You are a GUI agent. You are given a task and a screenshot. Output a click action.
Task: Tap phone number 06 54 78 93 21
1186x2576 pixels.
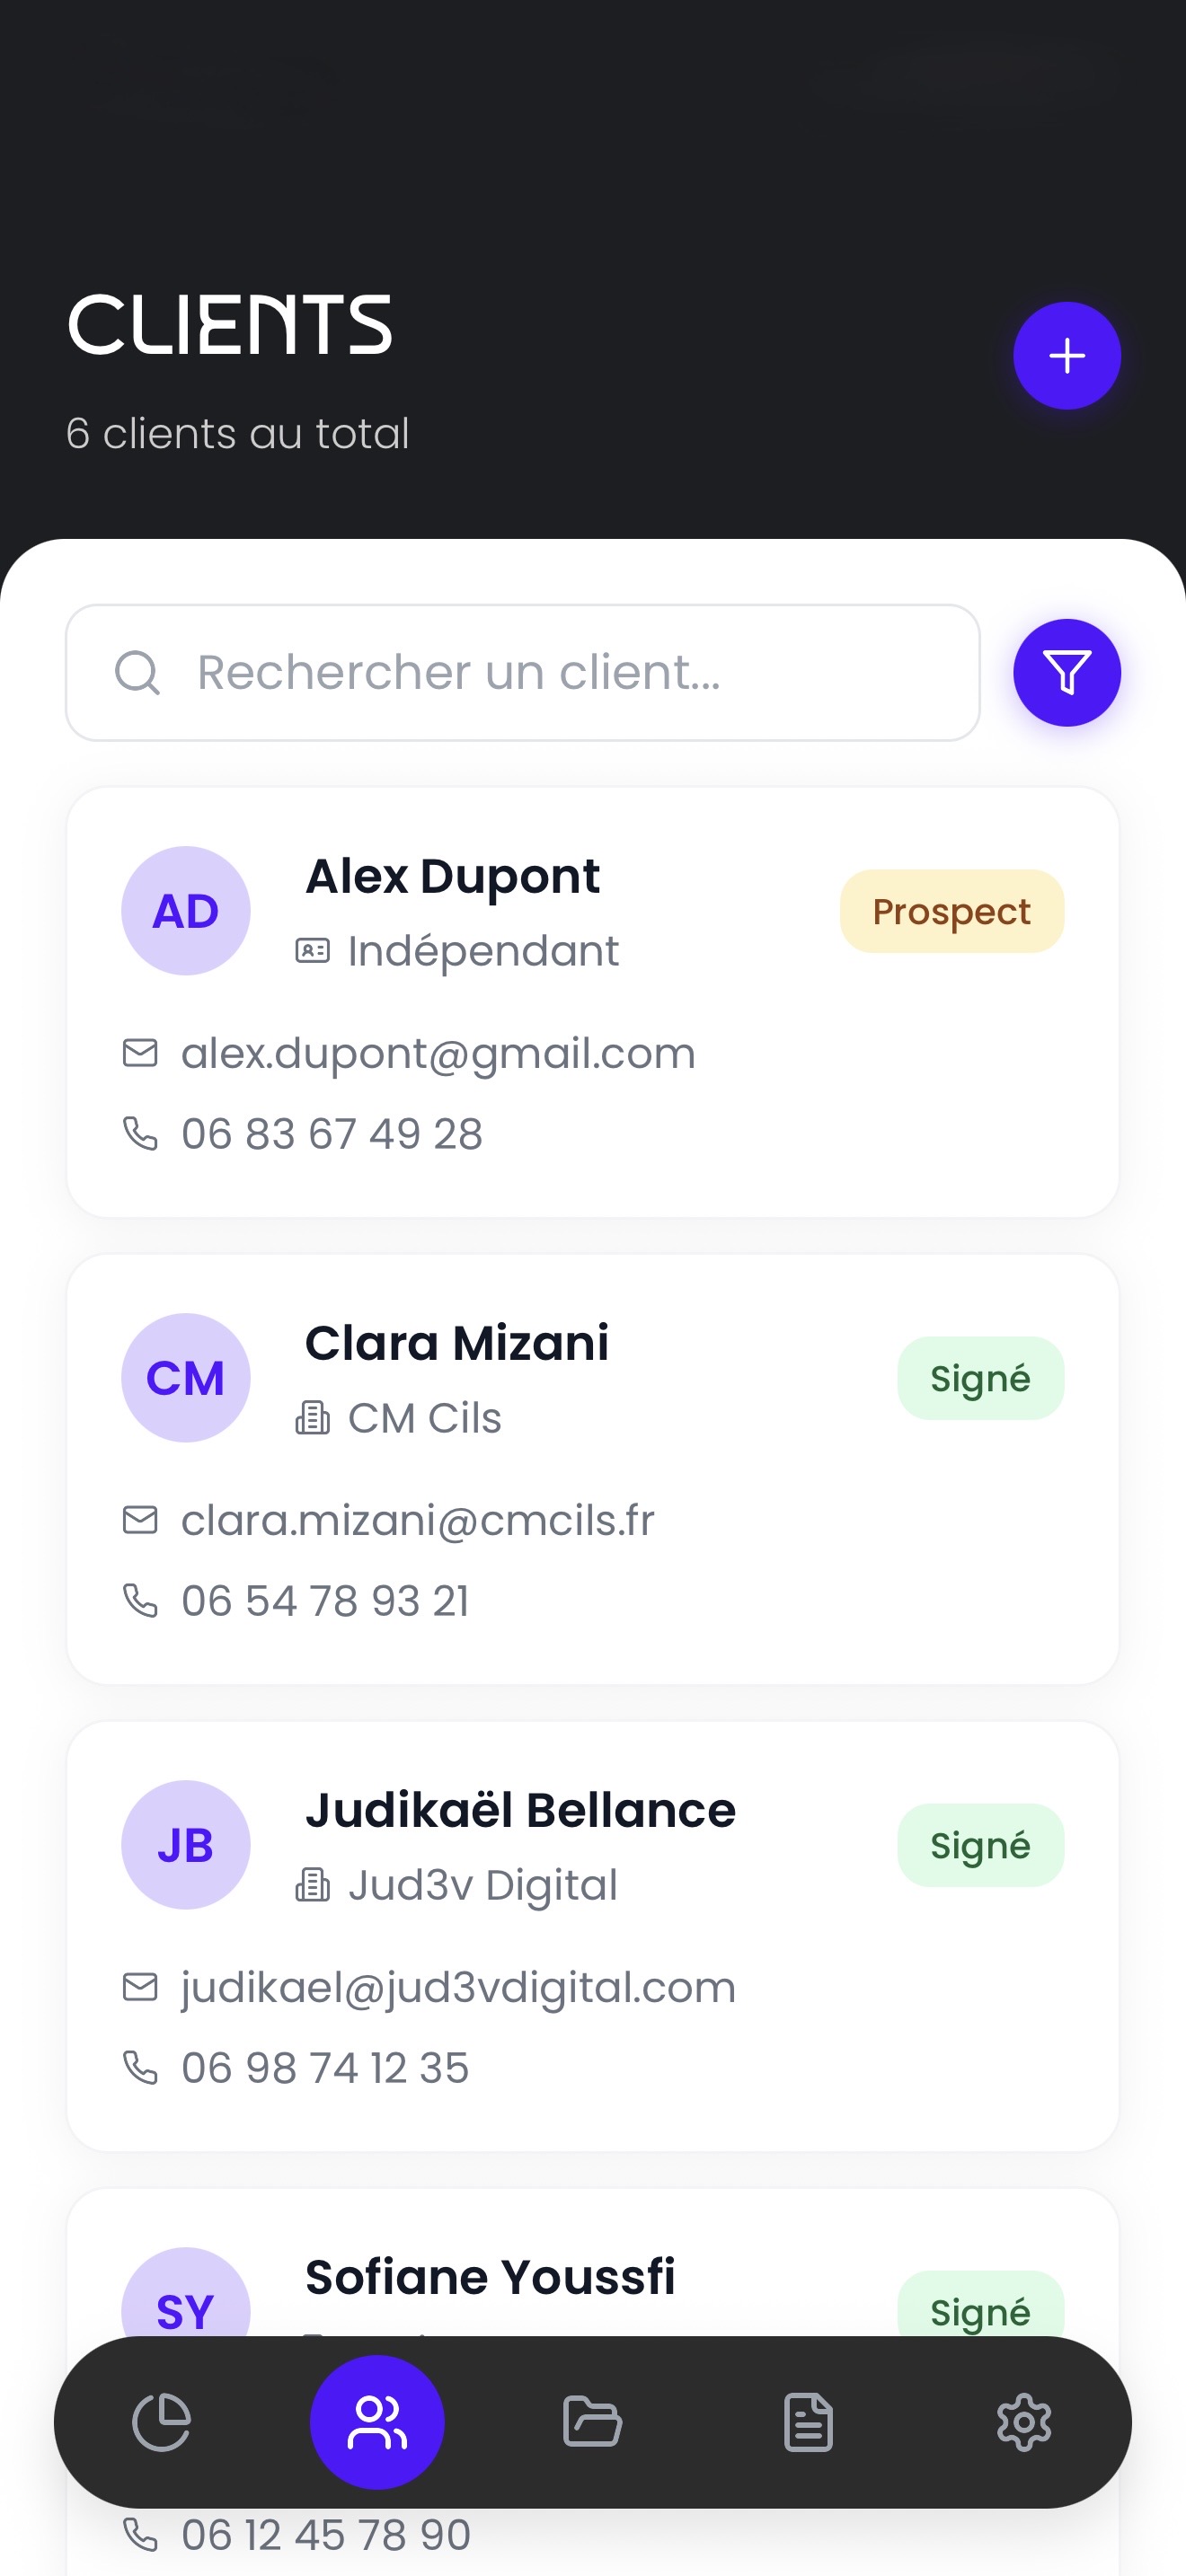pyautogui.click(x=325, y=1601)
